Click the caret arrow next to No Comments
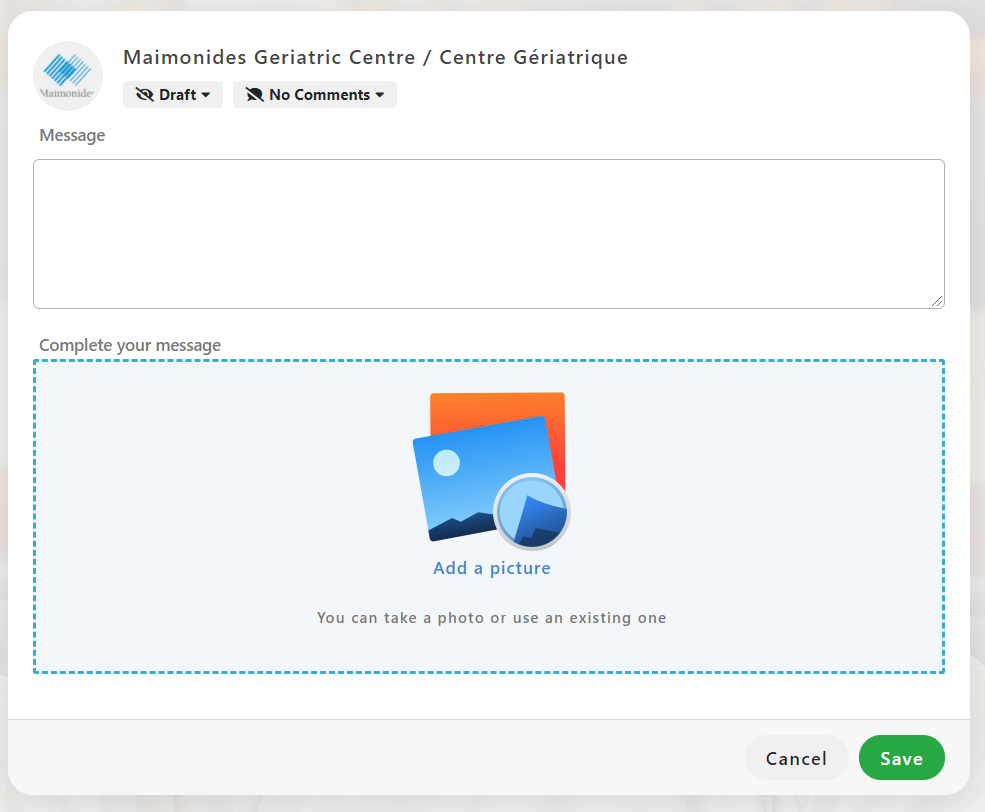 point(380,95)
